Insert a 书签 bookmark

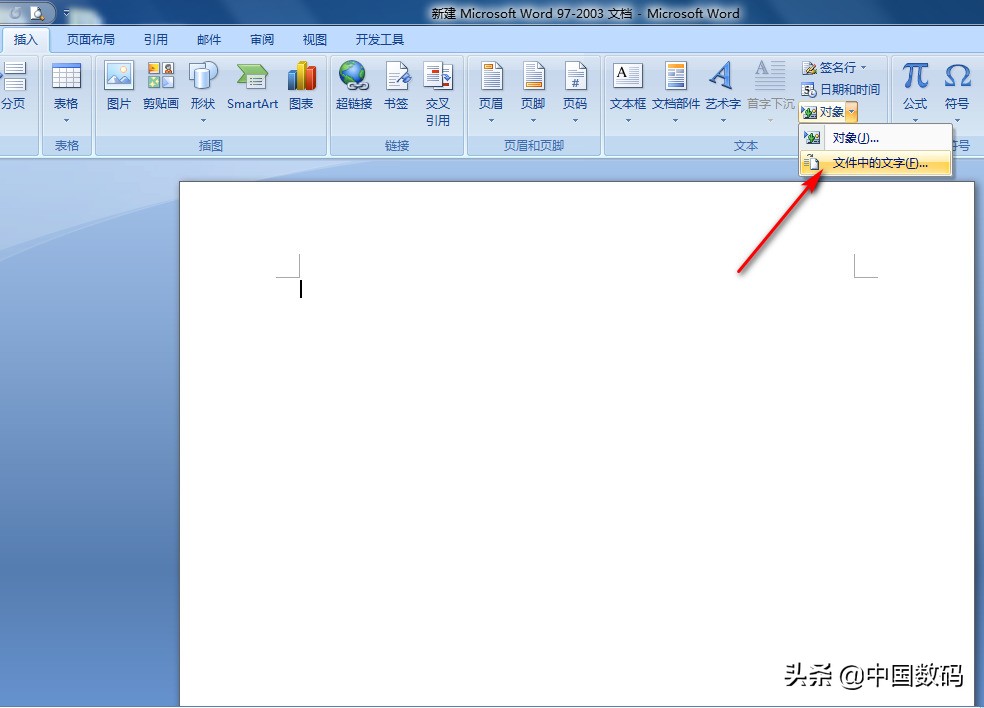pyautogui.click(x=396, y=87)
